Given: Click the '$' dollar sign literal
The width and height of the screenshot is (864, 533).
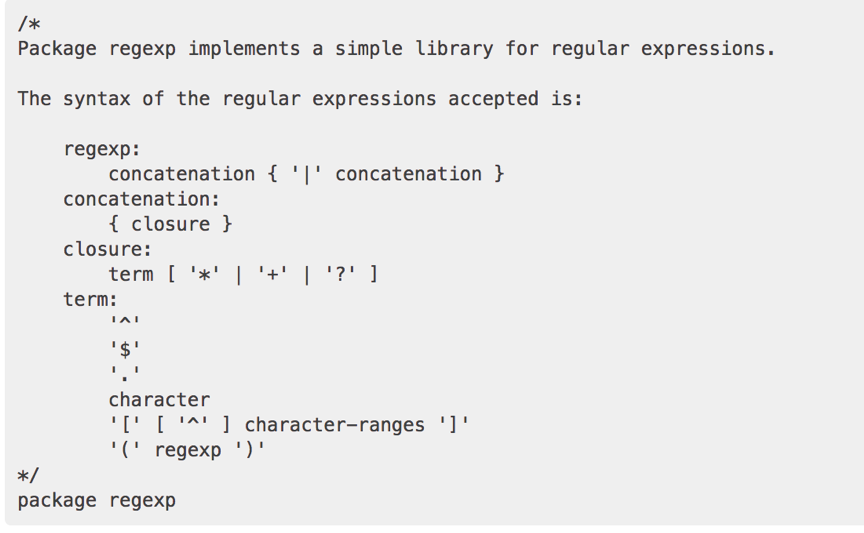Looking at the screenshot, I should tap(125, 349).
